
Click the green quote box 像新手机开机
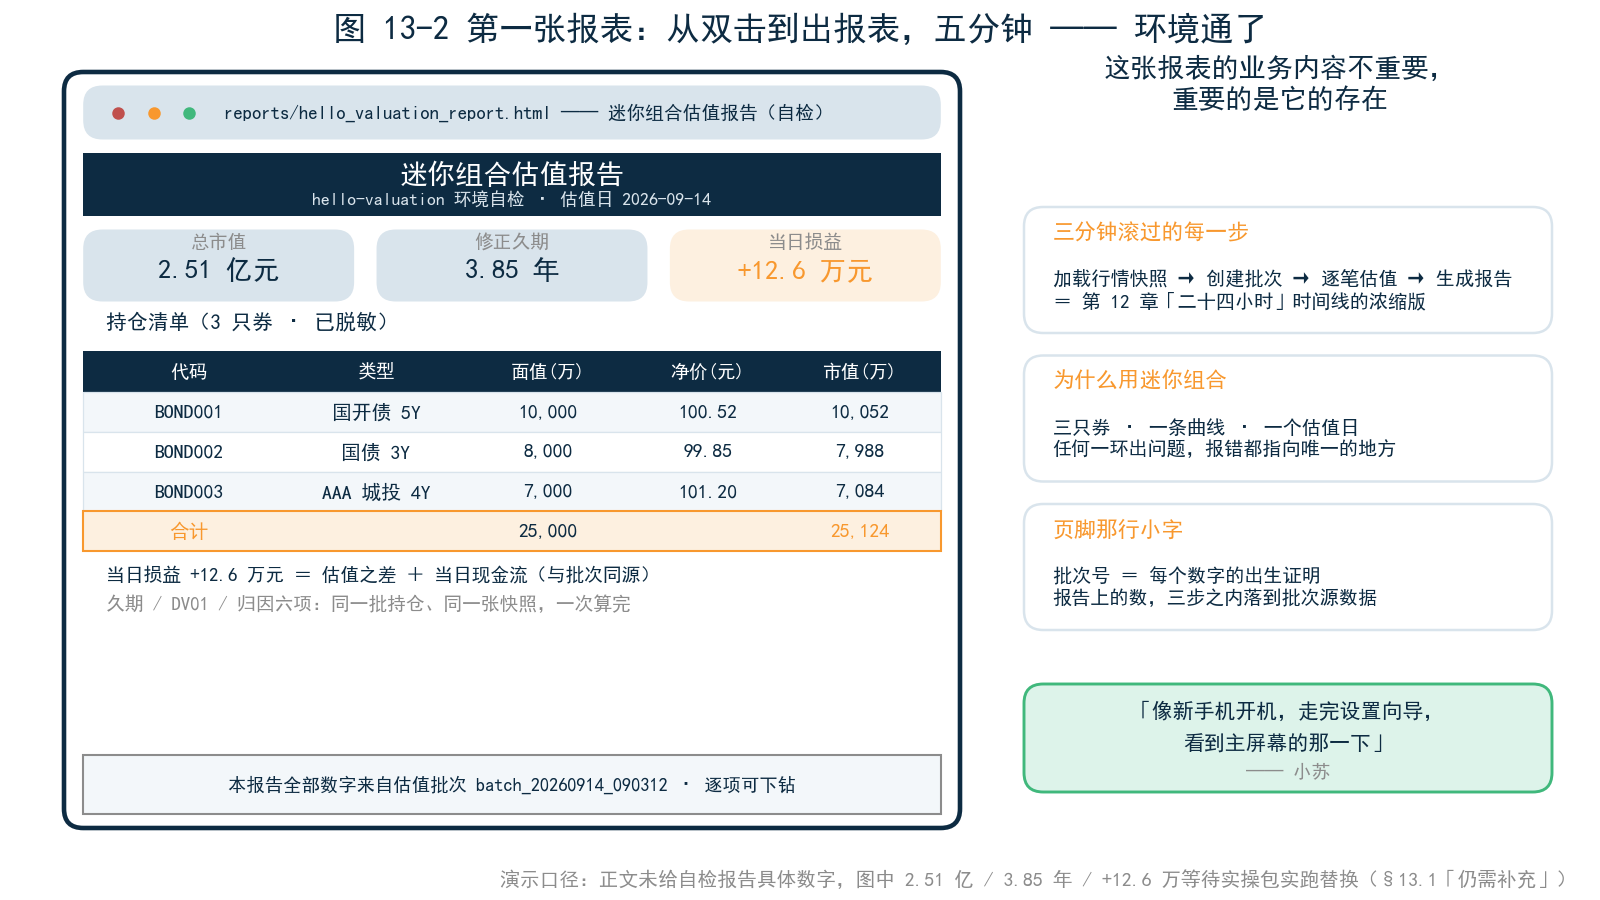pyautogui.click(x=1288, y=738)
